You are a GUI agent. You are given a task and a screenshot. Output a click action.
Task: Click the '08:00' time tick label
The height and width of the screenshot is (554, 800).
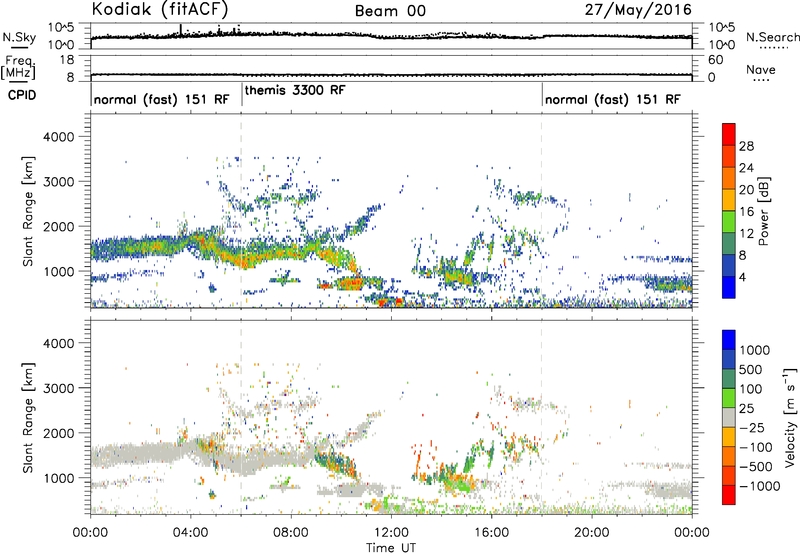click(x=291, y=533)
